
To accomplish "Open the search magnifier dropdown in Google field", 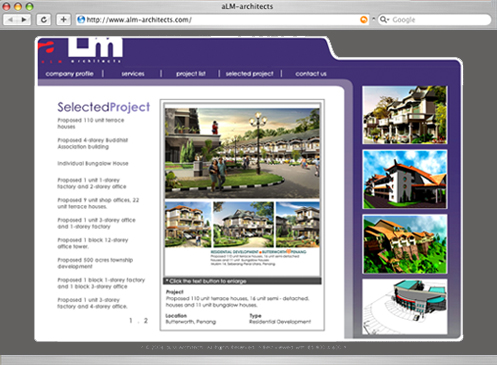I will (x=384, y=20).
